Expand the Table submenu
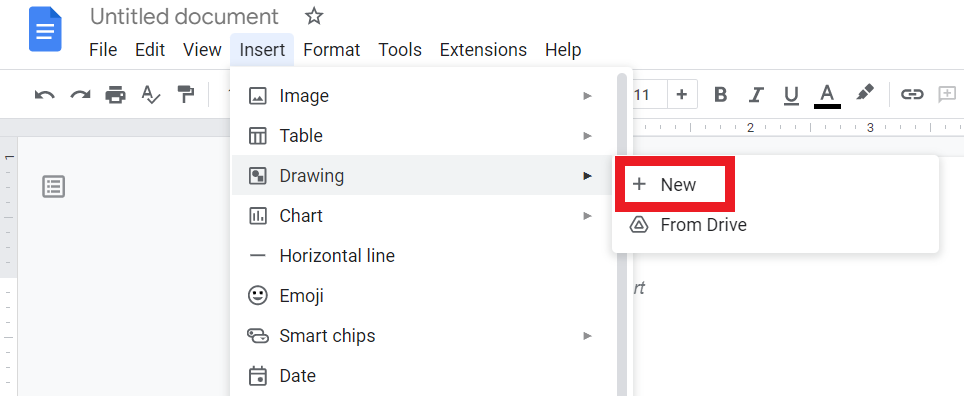The image size is (964, 396). (421, 136)
